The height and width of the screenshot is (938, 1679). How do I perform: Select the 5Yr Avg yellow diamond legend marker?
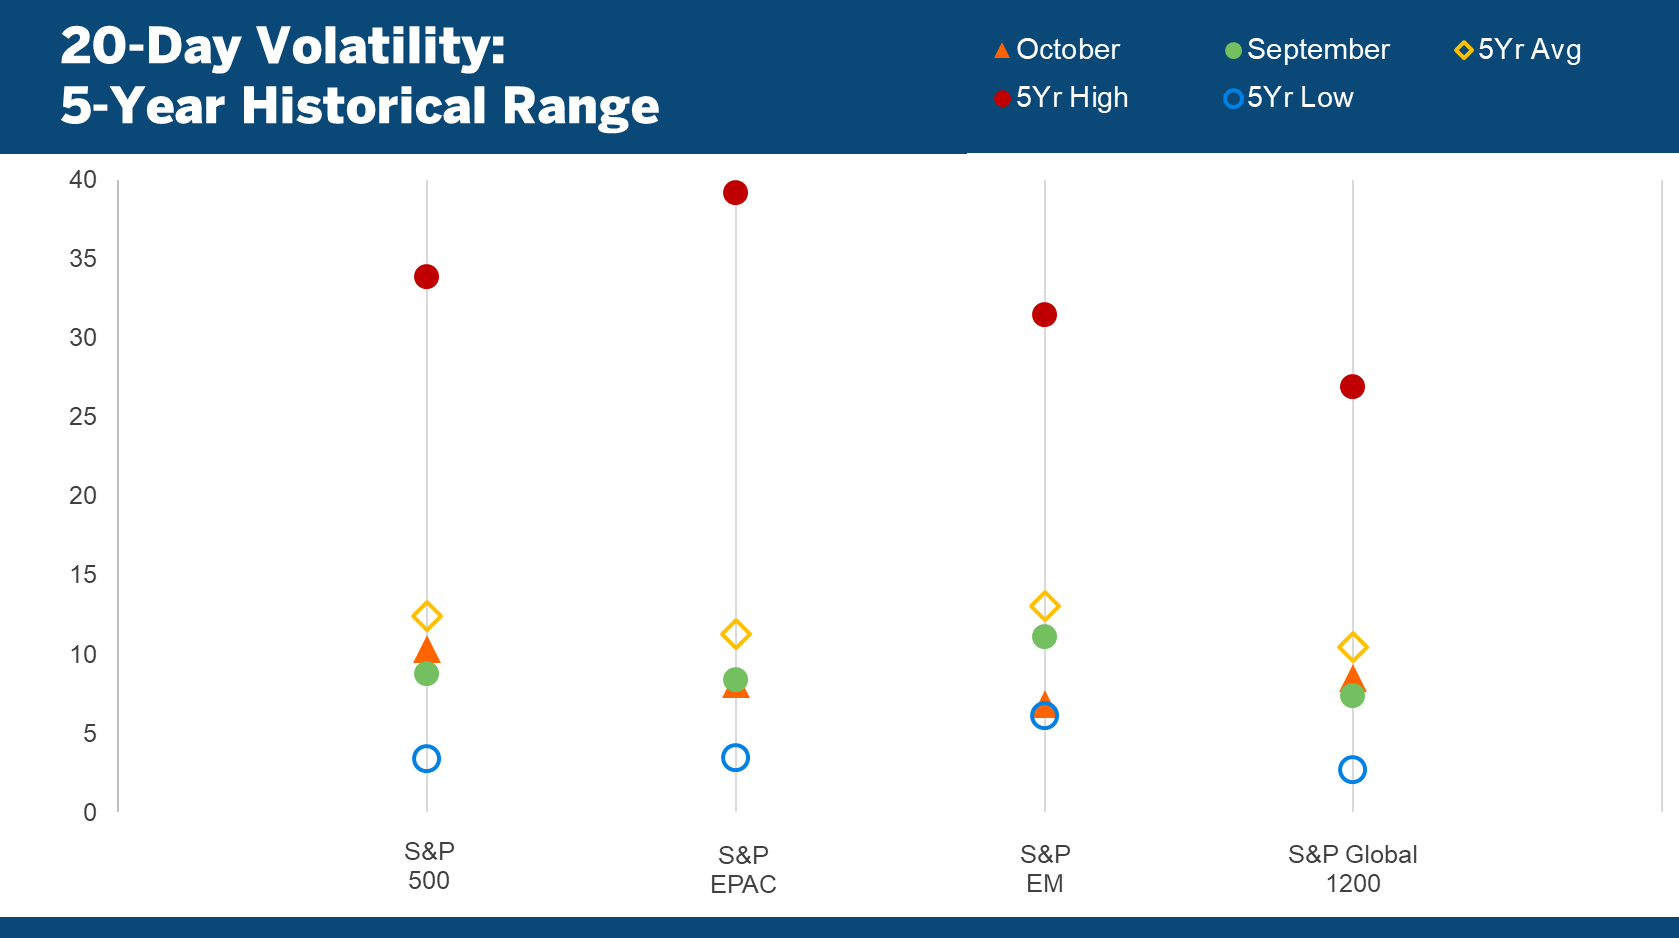tap(1464, 50)
